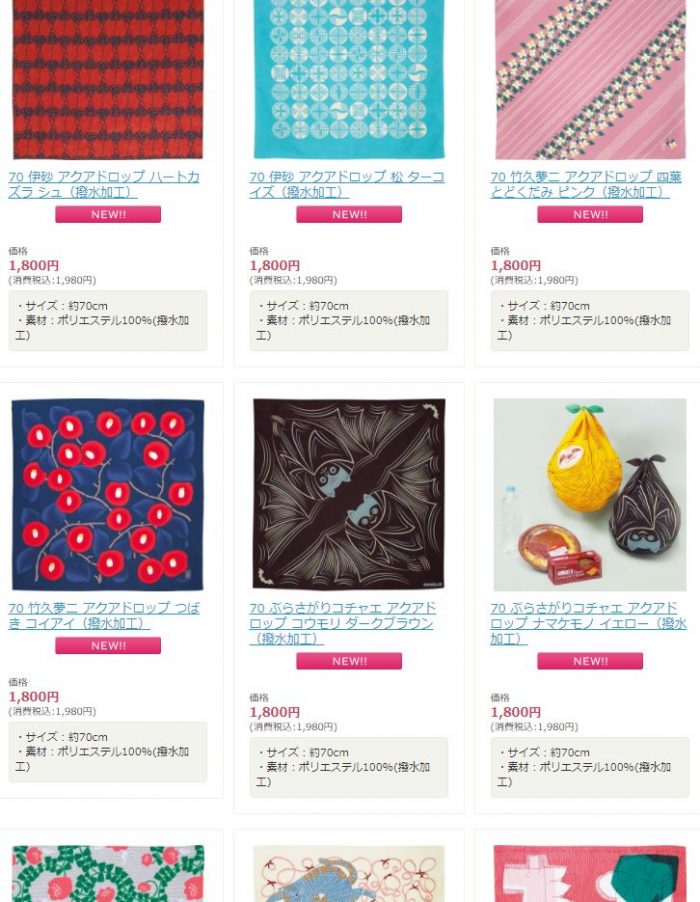Viewport: 700px width, 902px height.
Task: View the navy camellia furoshiki thumbnail
Action: coord(108,495)
